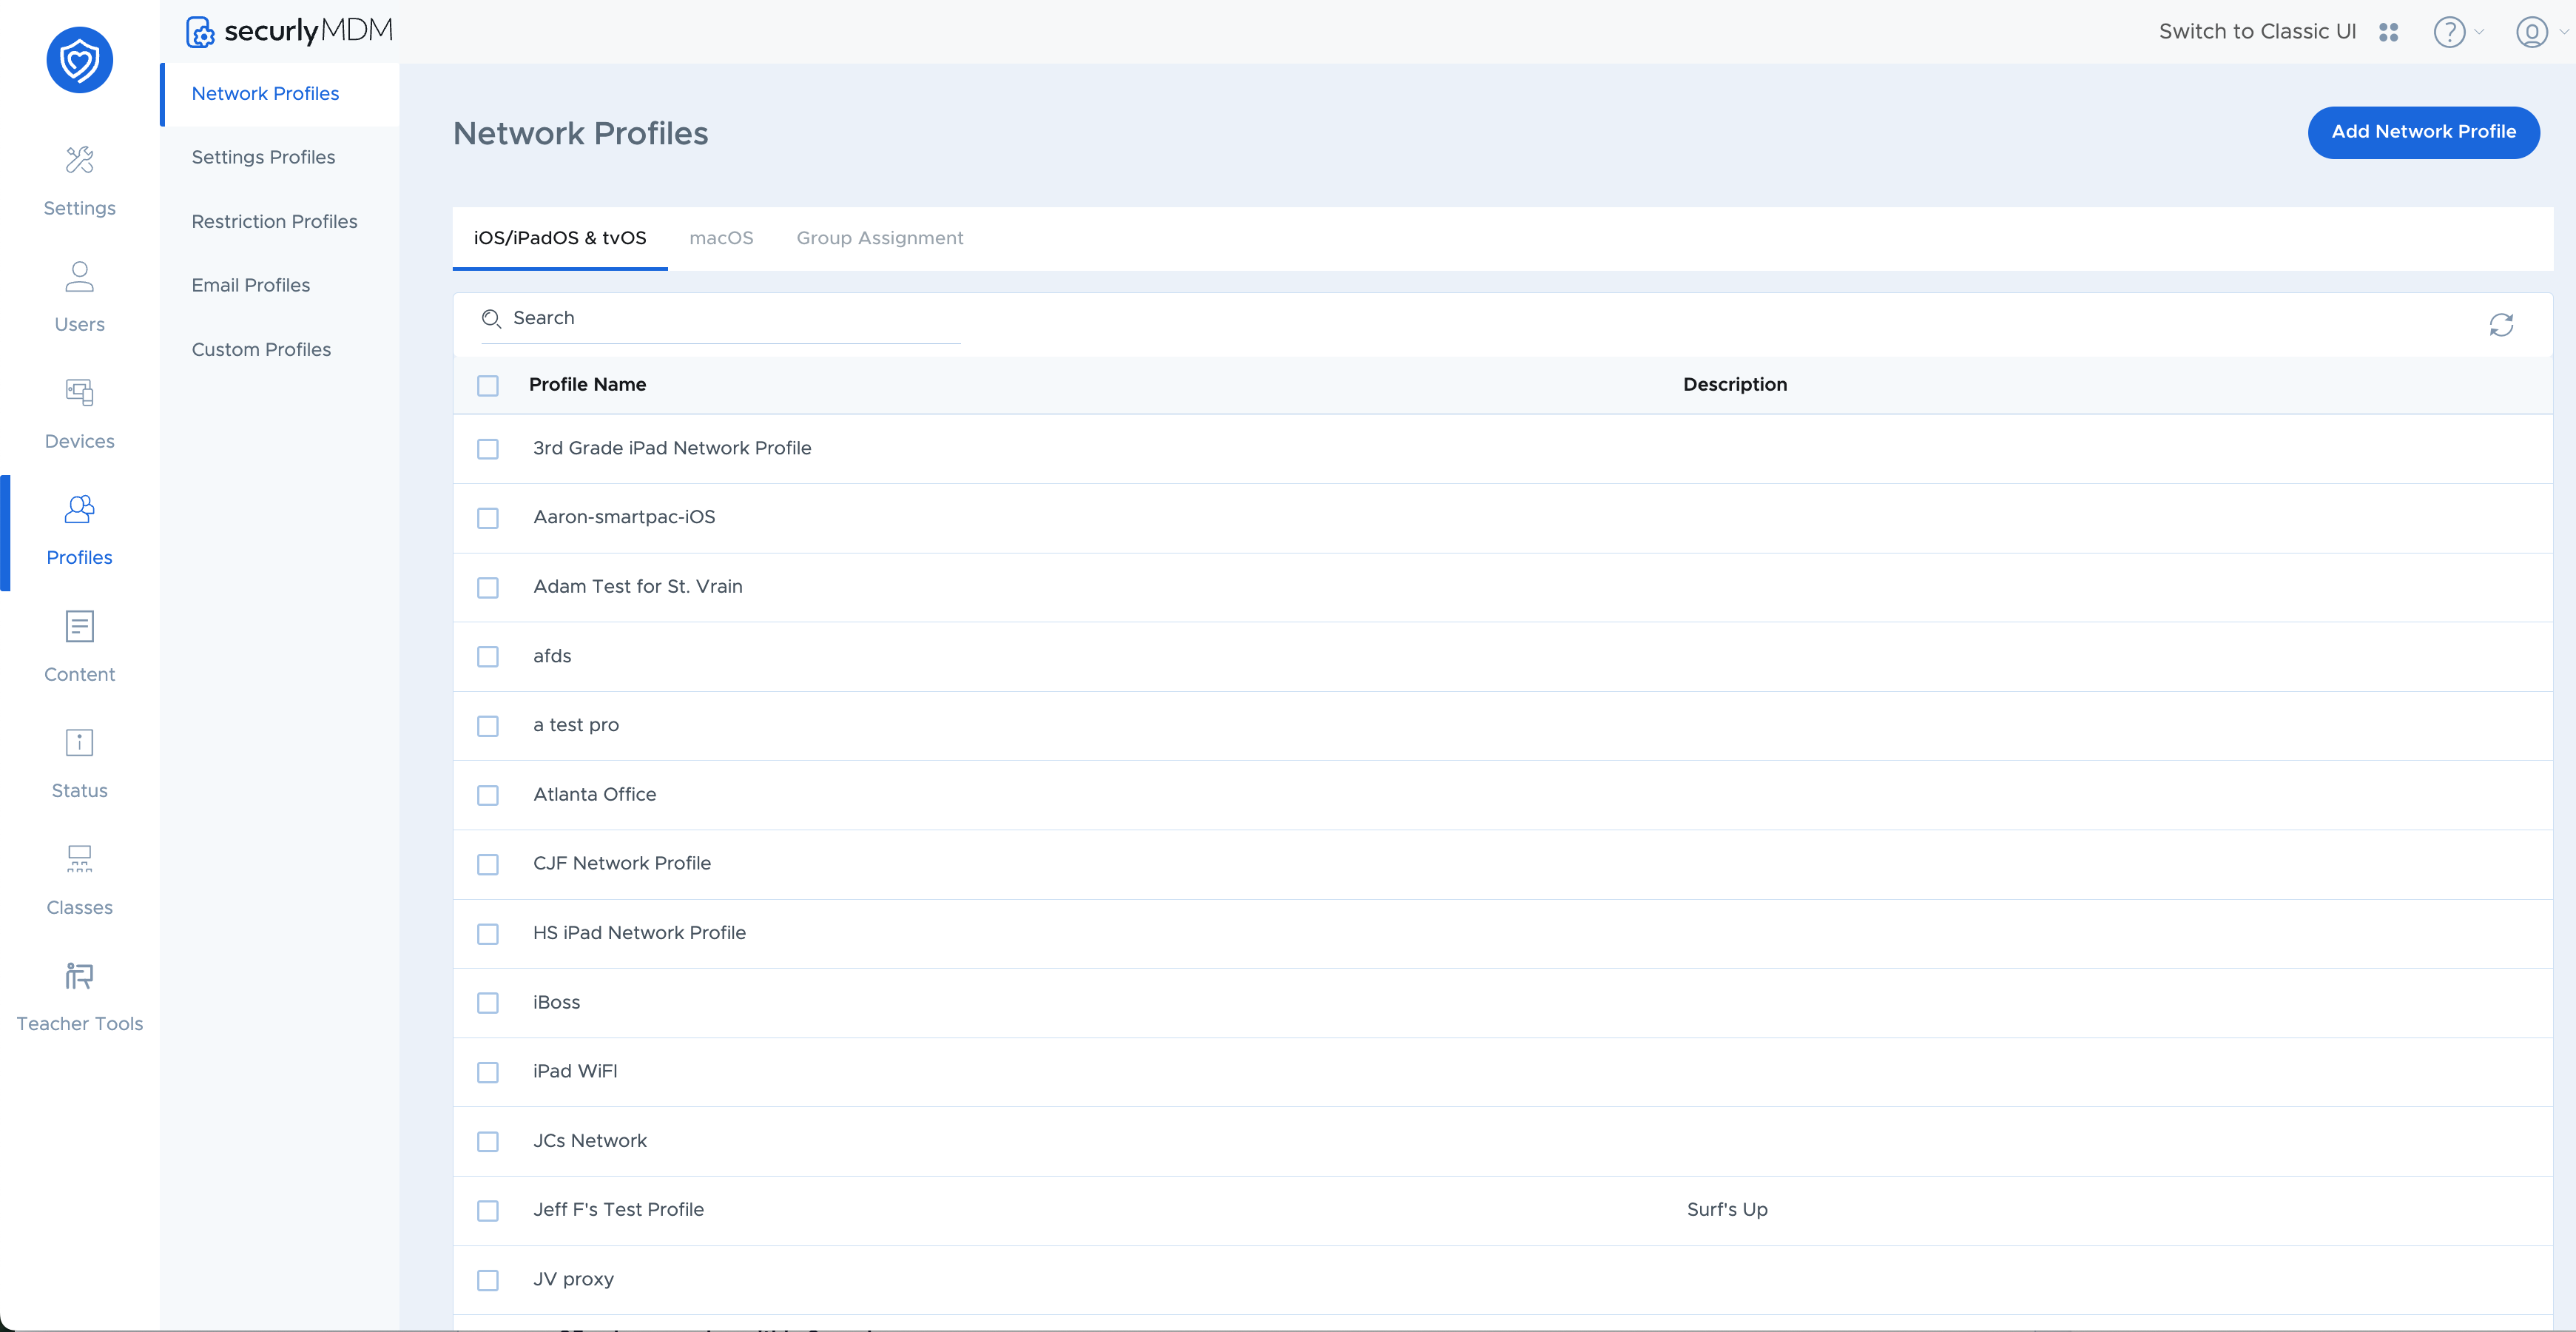Switch to the macOS tab
Screen dimensions: 2576x1332
[721, 238]
